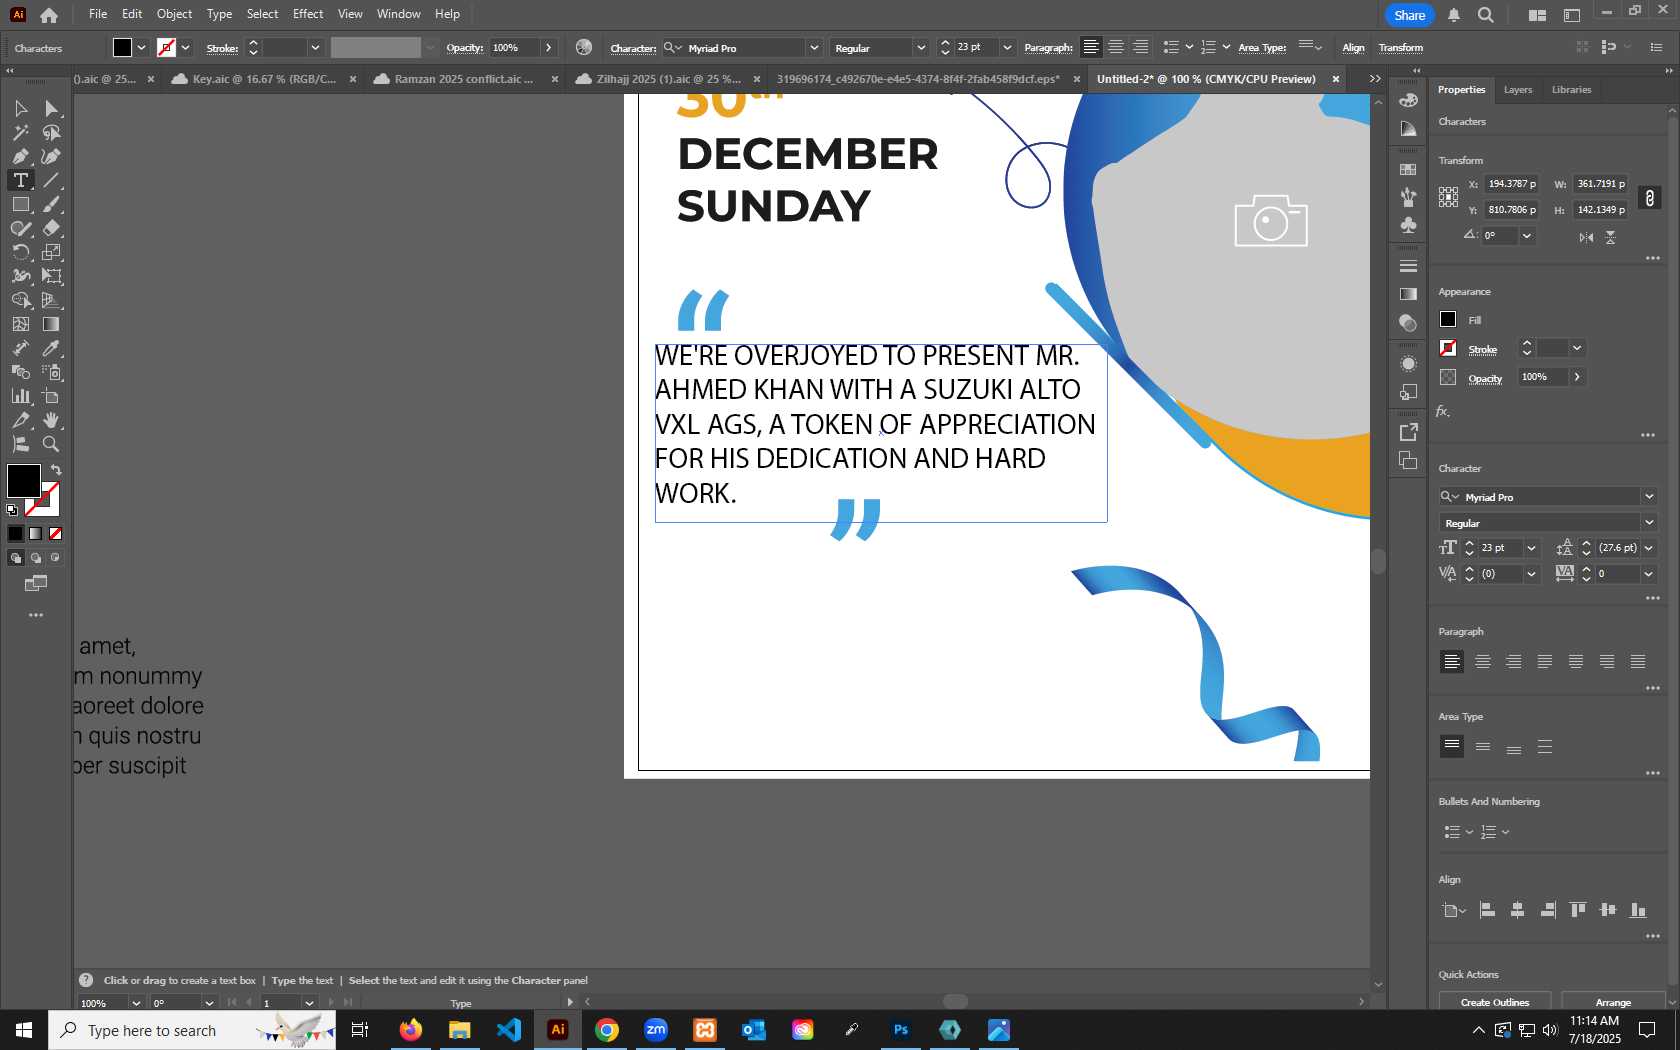Click the large black fill color box in toolbar
The image size is (1680, 1050).
point(23,481)
